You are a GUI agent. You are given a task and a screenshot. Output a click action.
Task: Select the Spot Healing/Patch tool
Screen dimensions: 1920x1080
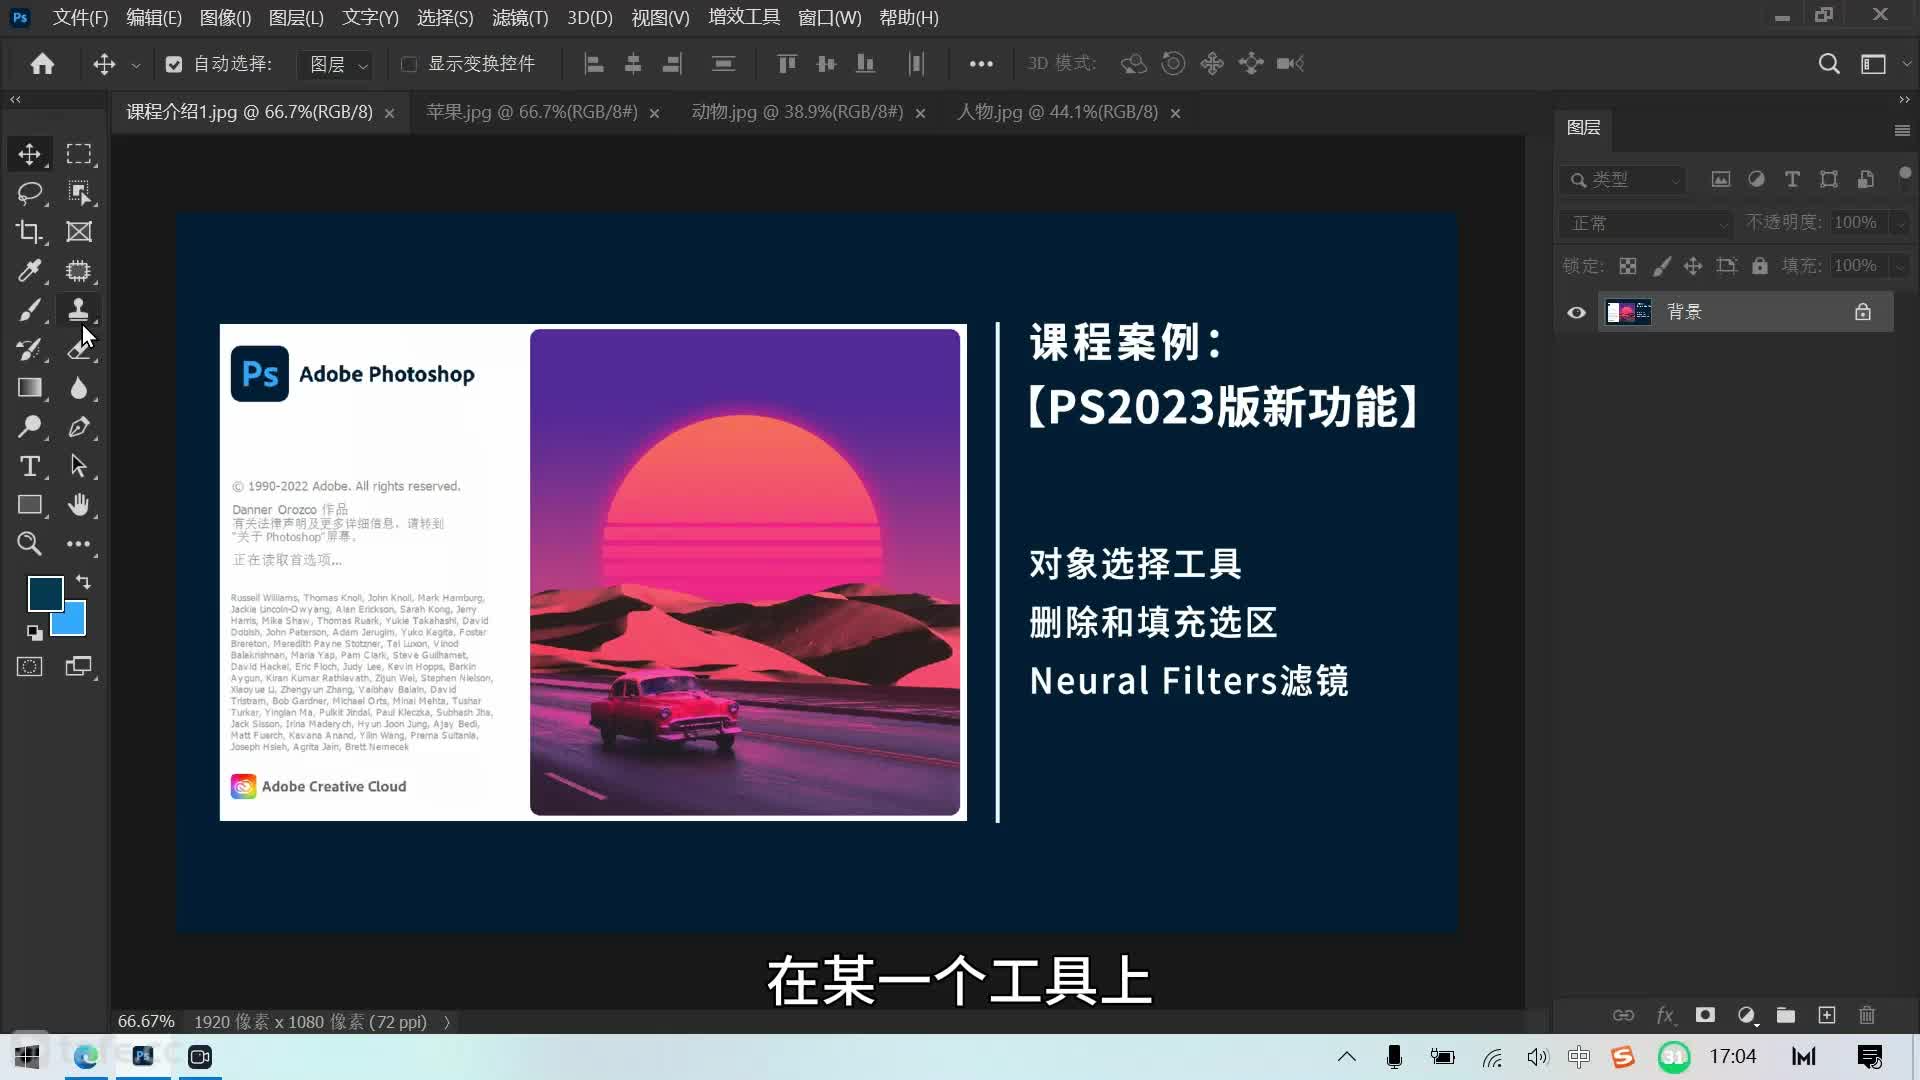pos(79,271)
